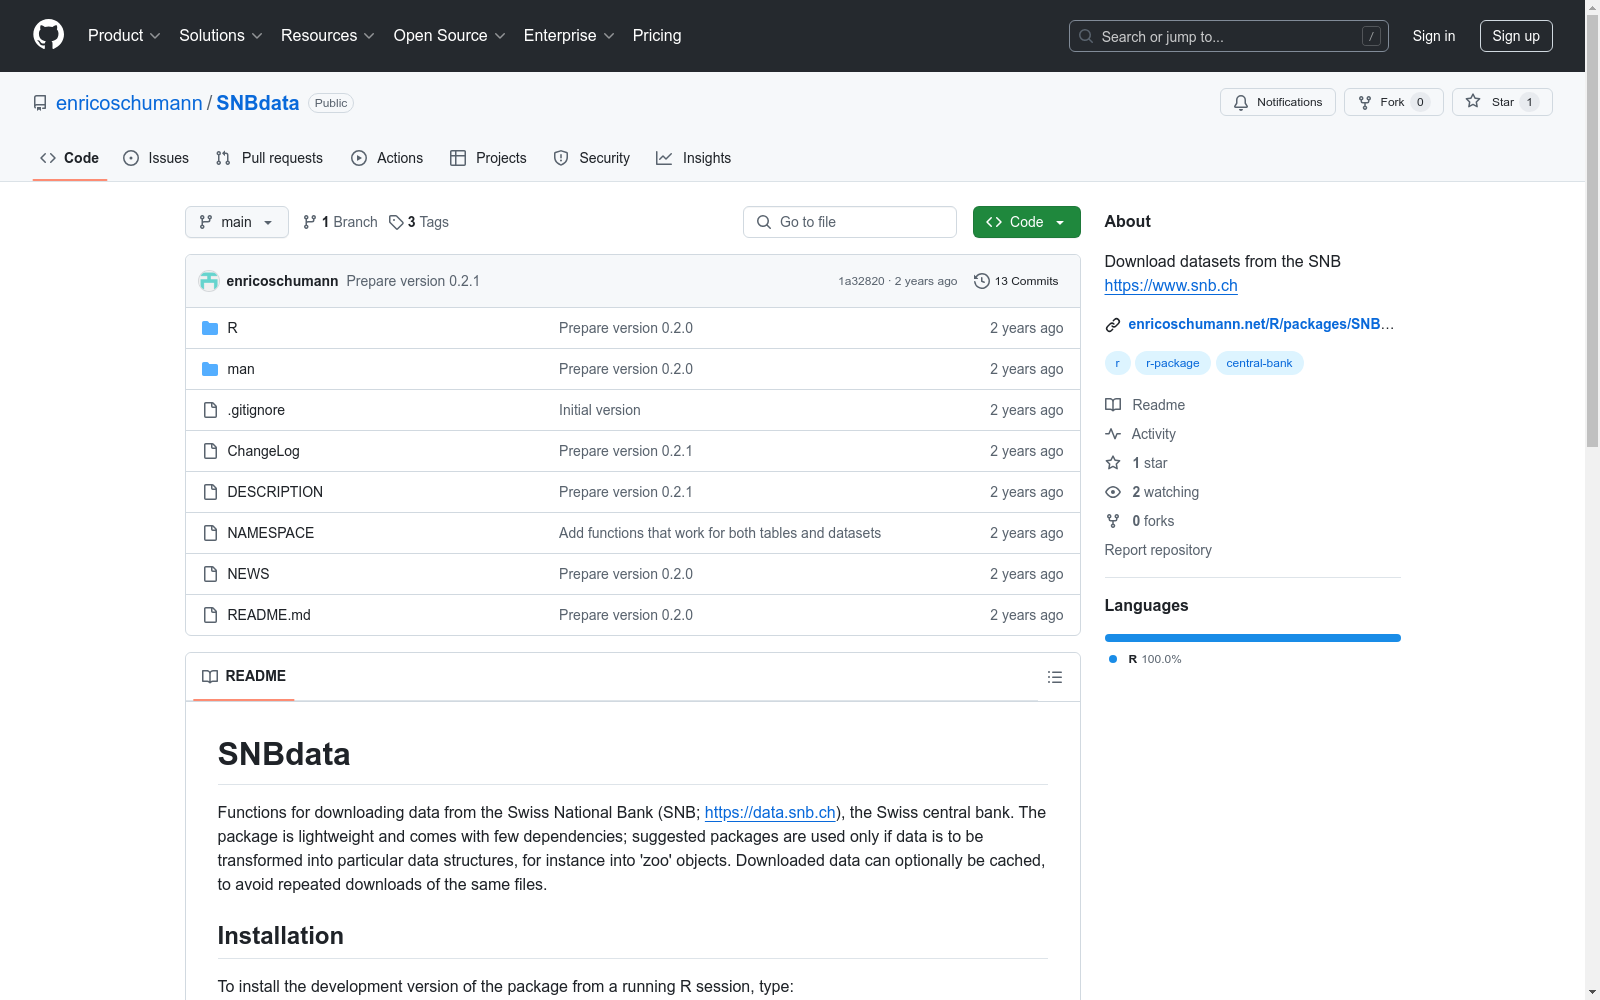Open the README.md file name link
Viewport: 1600px width, 1000px height.
point(269,615)
